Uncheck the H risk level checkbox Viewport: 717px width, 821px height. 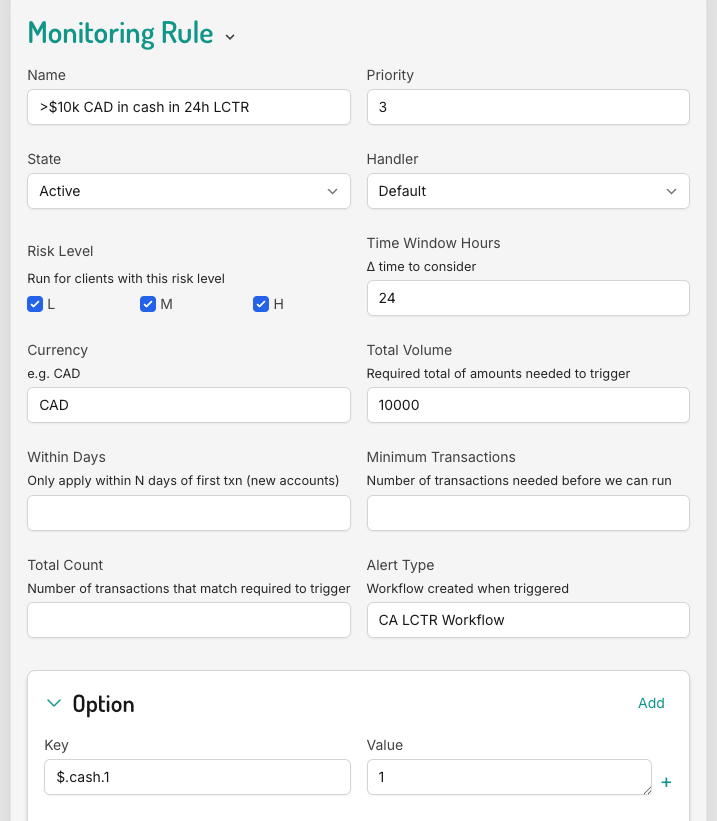coord(261,304)
